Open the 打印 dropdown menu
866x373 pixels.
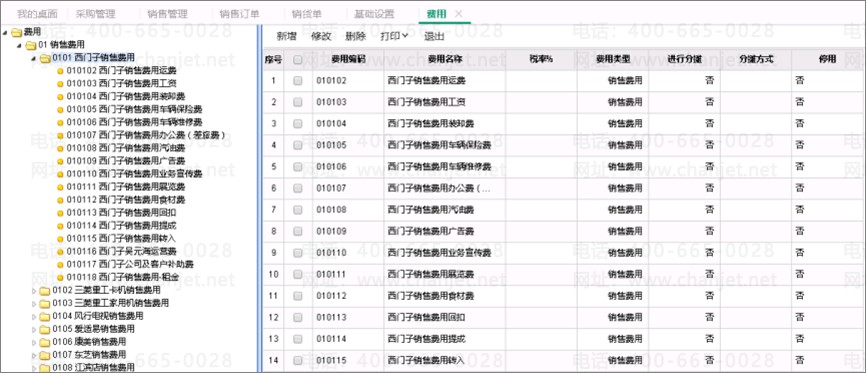[394, 36]
